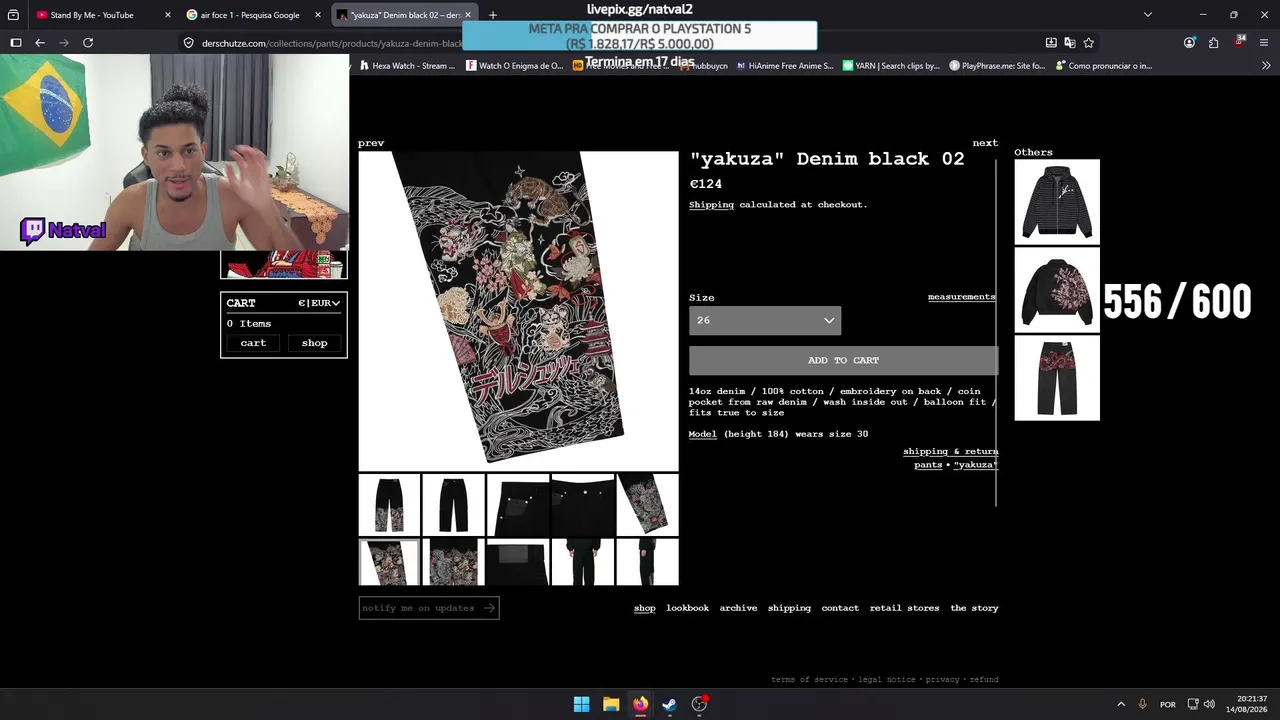Viewport: 1280px width, 720px height.
Task: Select the first thumbnail showing jeans front view
Action: click(x=390, y=504)
